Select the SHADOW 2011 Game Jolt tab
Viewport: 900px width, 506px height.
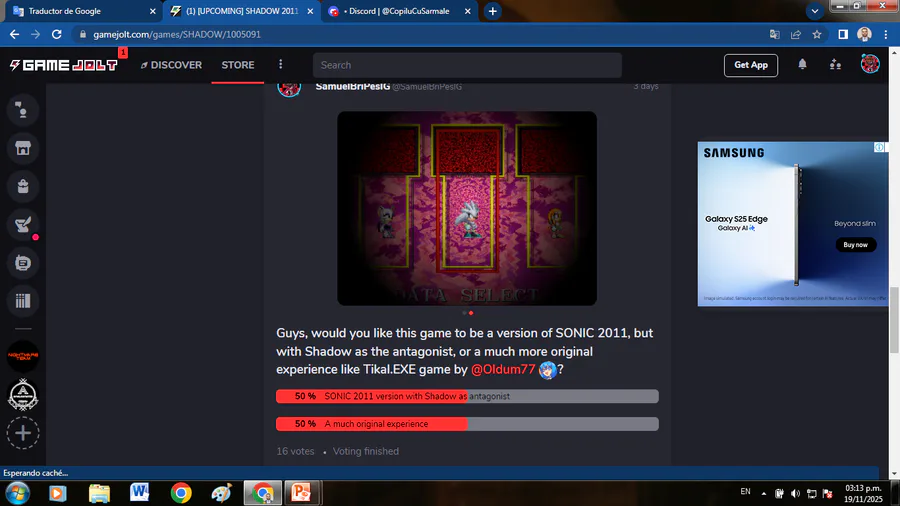pyautogui.click(x=241, y=11)
